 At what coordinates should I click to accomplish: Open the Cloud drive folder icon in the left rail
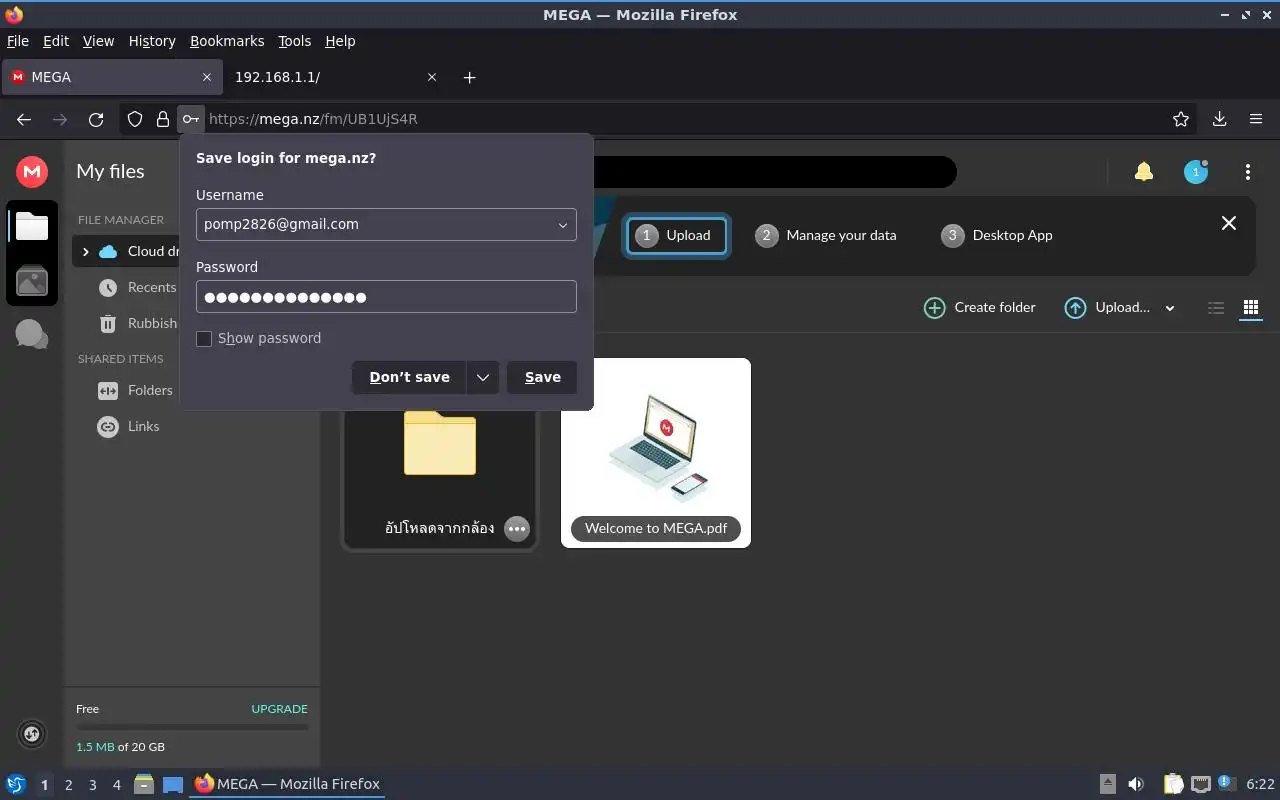click(32, 226)
